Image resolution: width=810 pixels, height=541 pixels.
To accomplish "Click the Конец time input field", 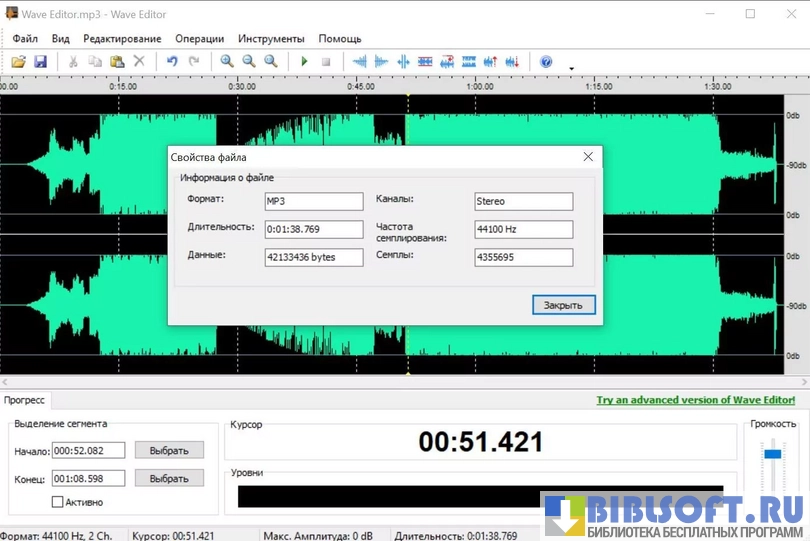I will [90, 479].
